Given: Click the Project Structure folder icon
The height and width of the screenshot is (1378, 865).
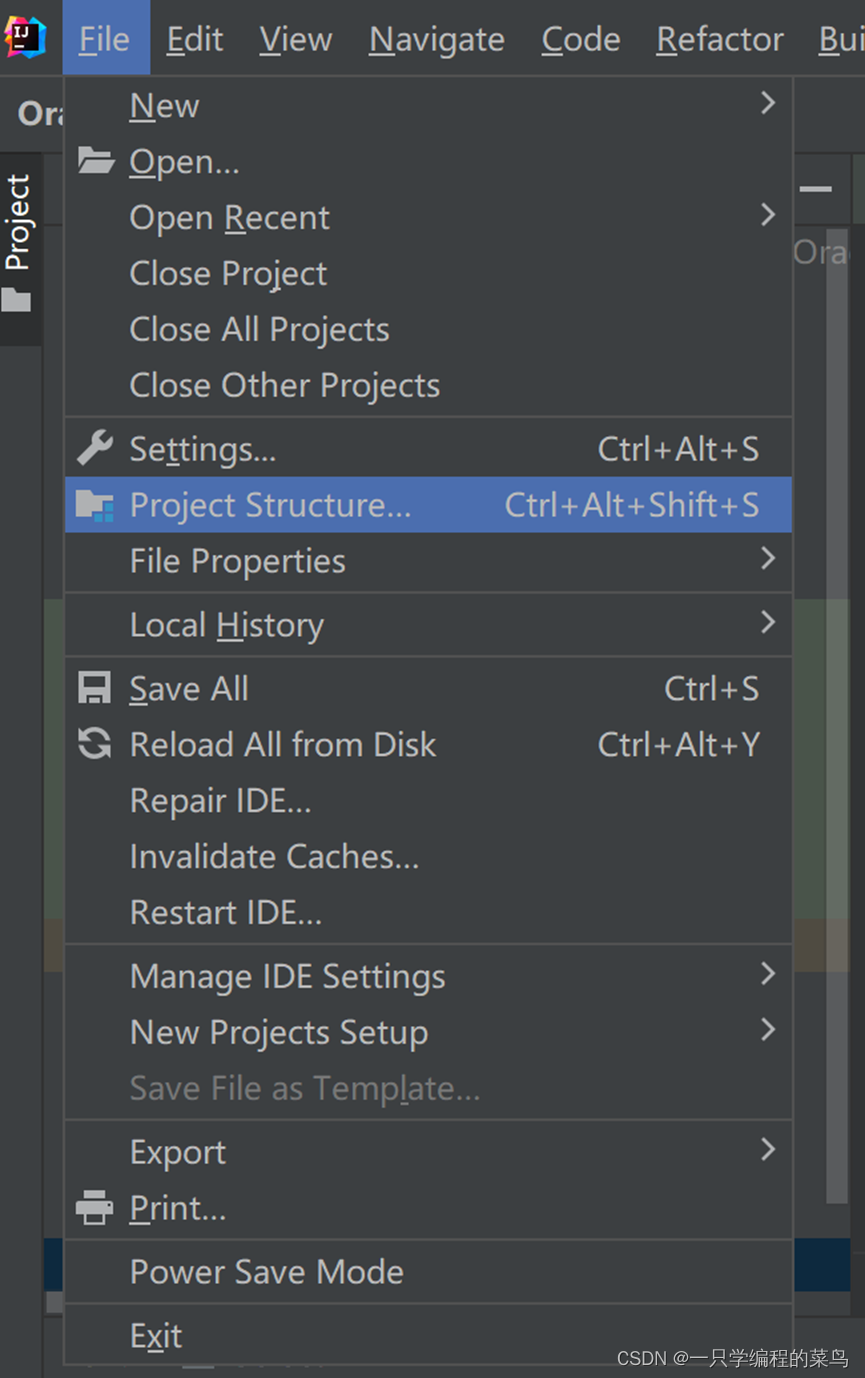Looking at the screenshot, I should coord(95,505).
